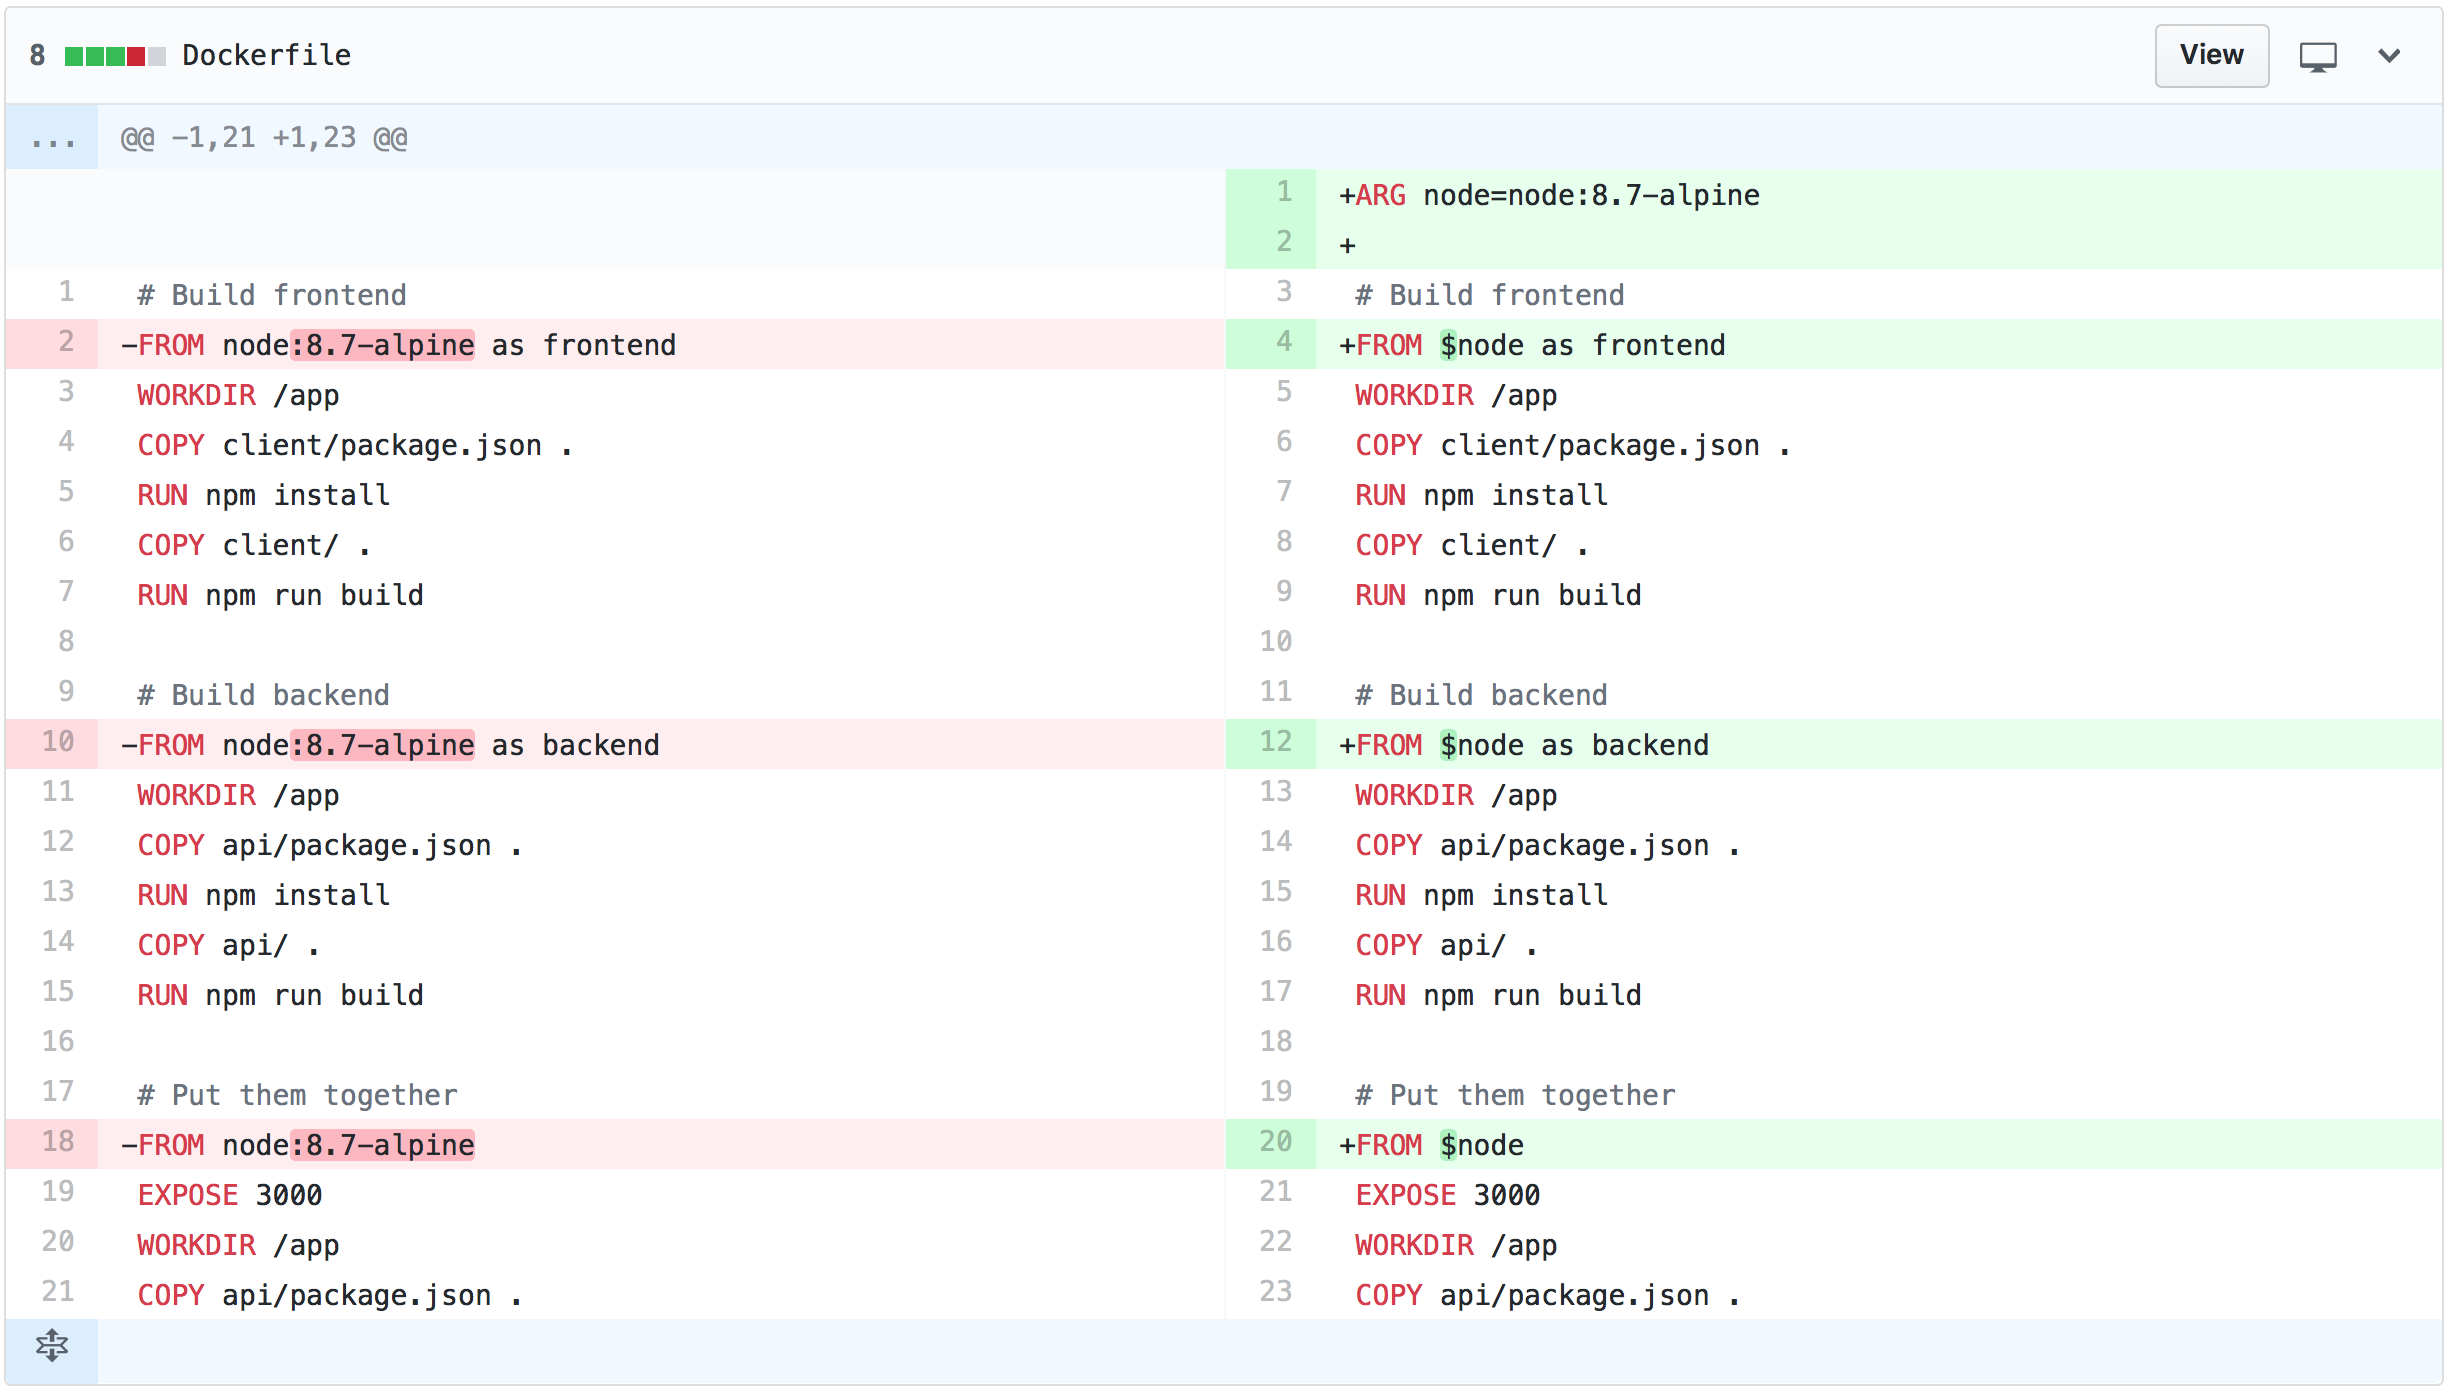The height and width of the screenshot is (1392, 2448).
Task: Click right 'RUN npm install' line 15
Action: [x=1482, y=895]
